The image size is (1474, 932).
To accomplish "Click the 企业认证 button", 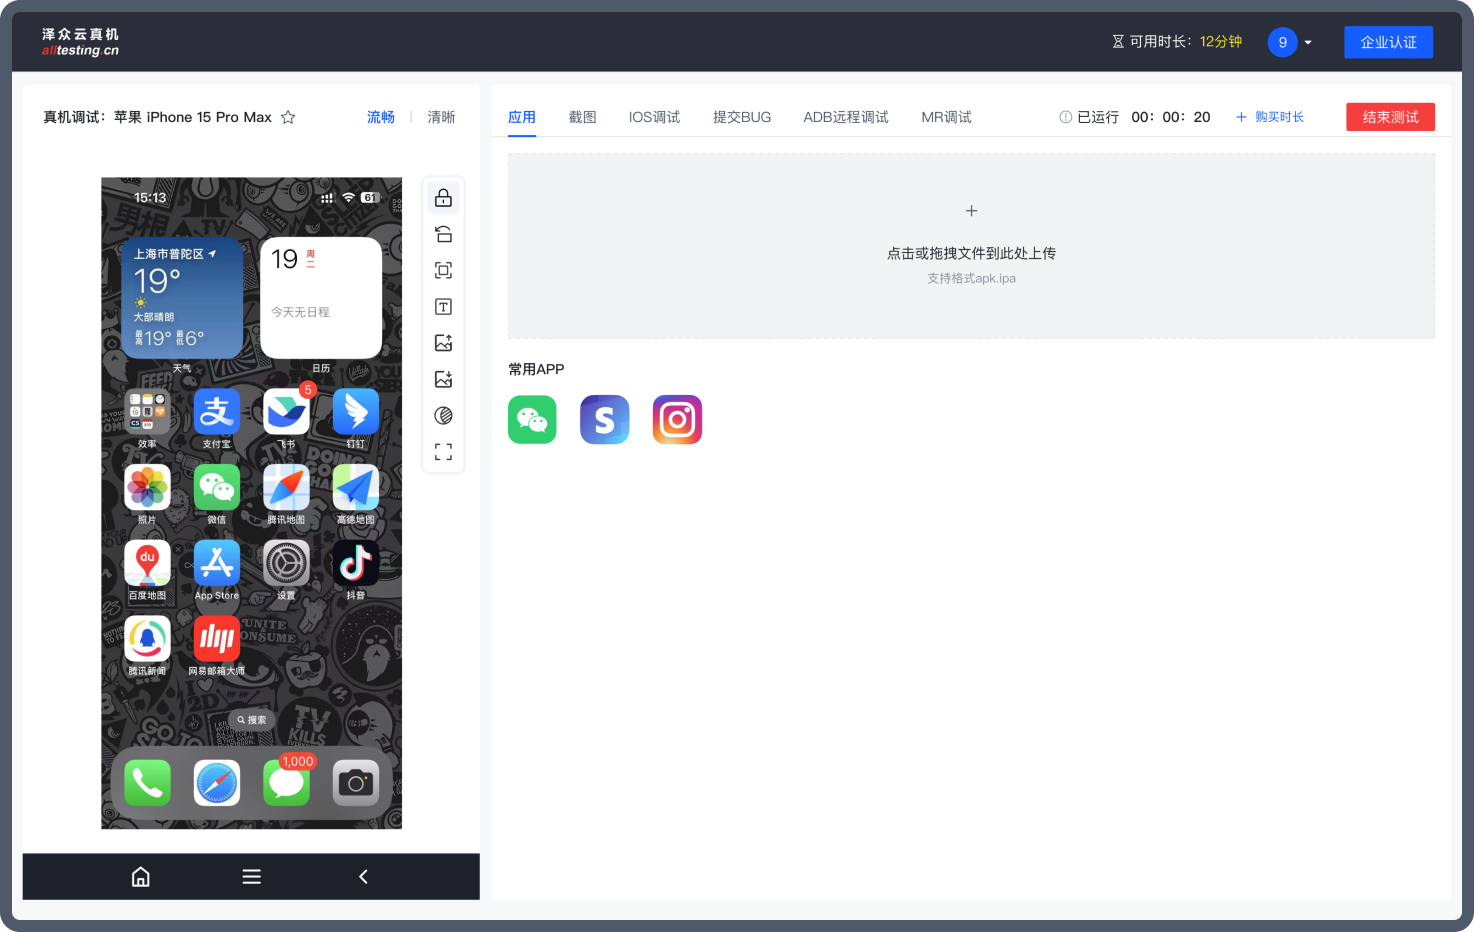I will (1388, 42).
